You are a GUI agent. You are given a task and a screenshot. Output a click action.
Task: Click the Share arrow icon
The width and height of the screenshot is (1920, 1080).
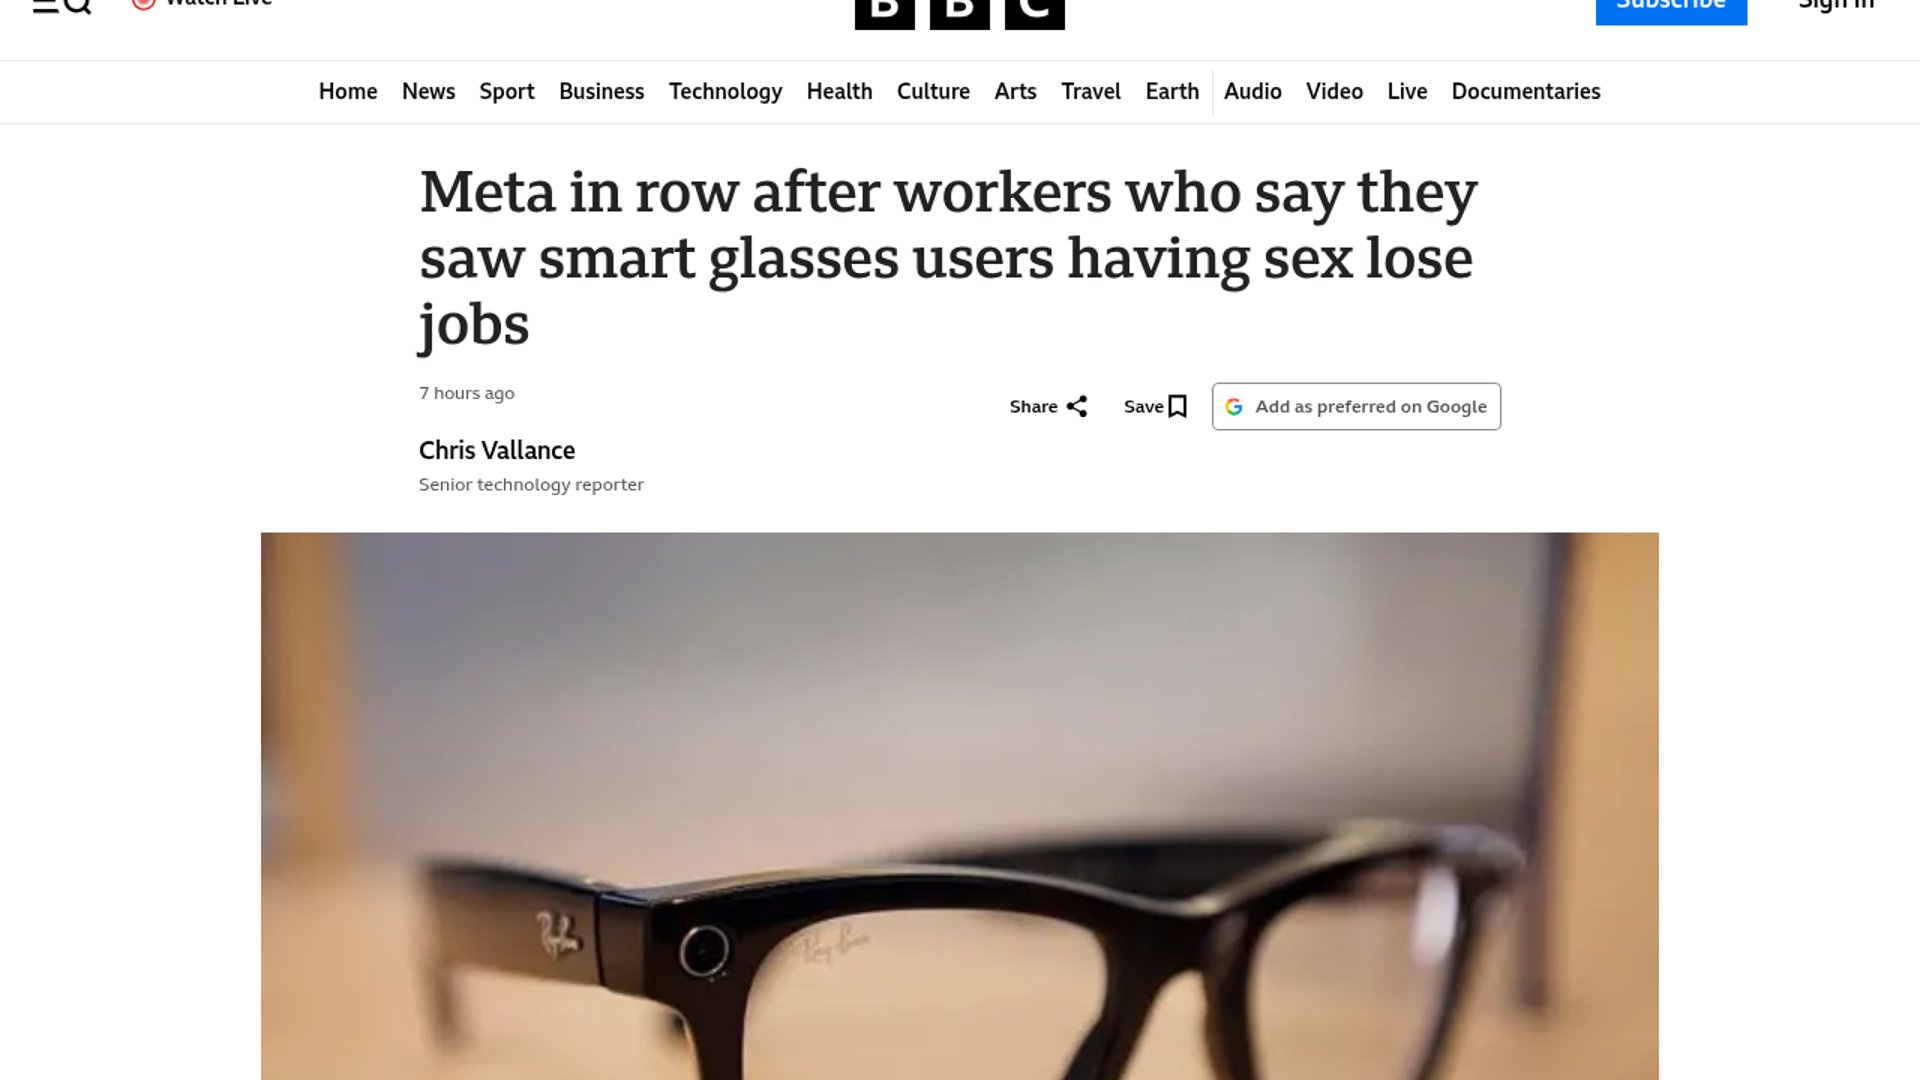[x=1076, y=407]
